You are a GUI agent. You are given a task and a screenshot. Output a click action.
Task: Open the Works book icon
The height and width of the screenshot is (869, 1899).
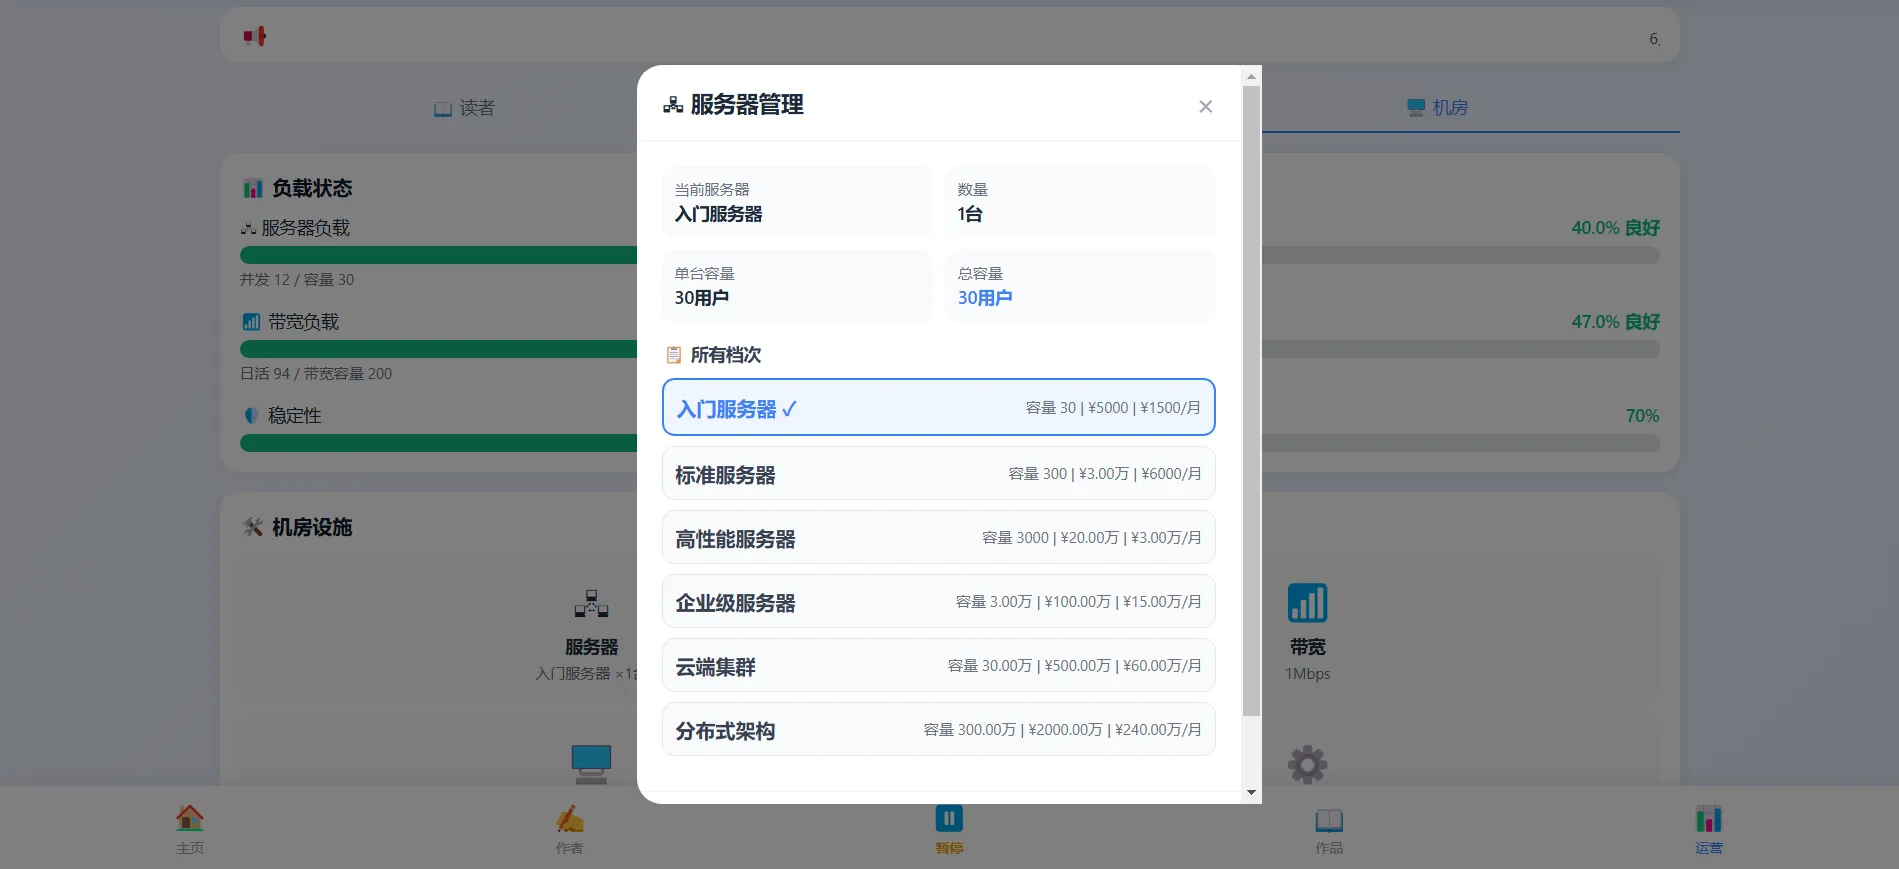coord(1329,820)
